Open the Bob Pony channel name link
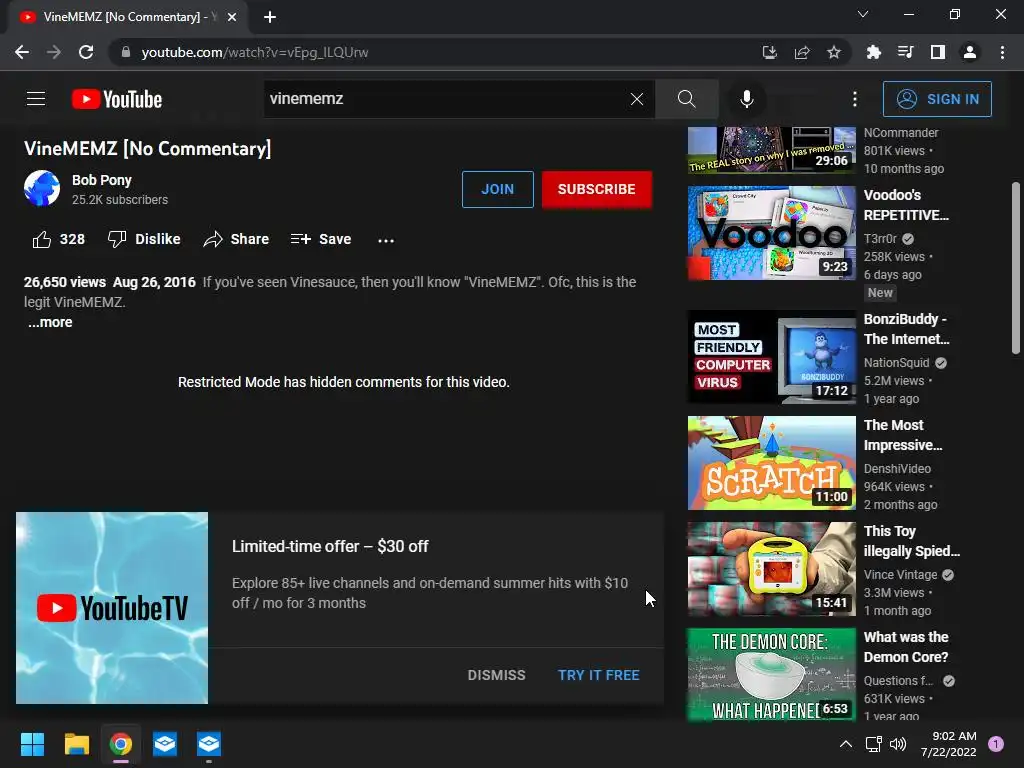Viewport: 1024px width, 768px height. 102,180
